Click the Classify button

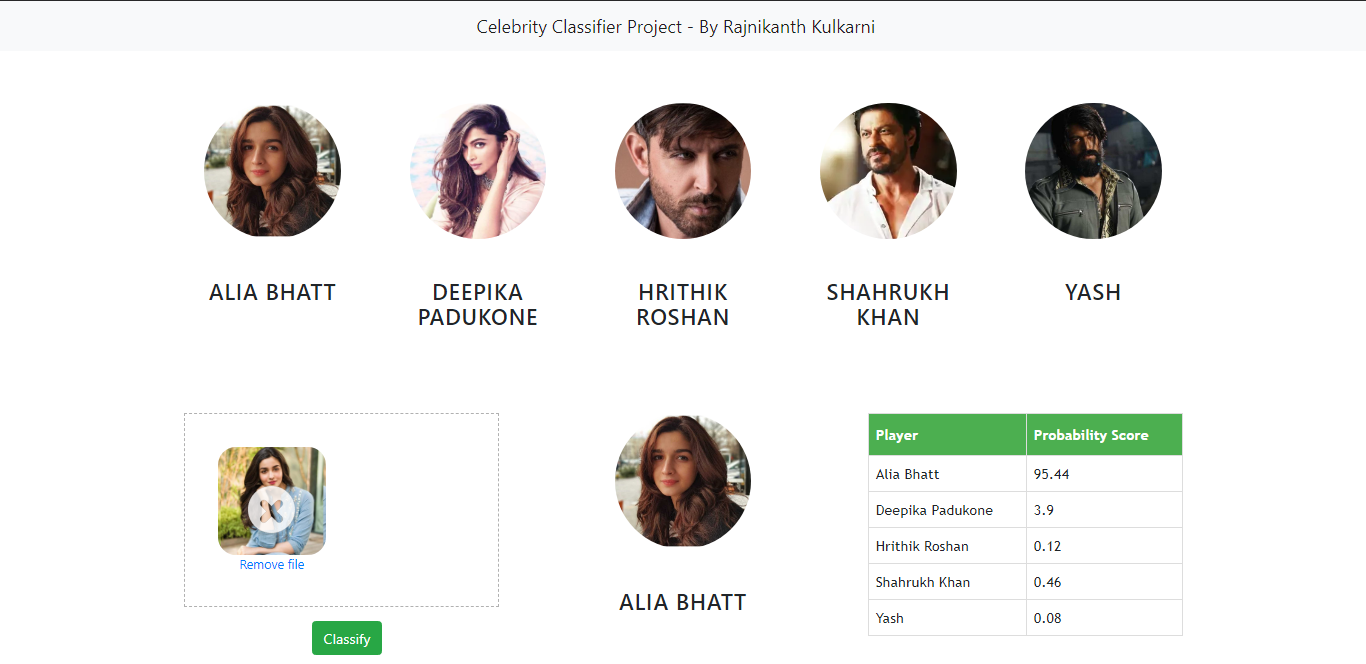[346, 637]
